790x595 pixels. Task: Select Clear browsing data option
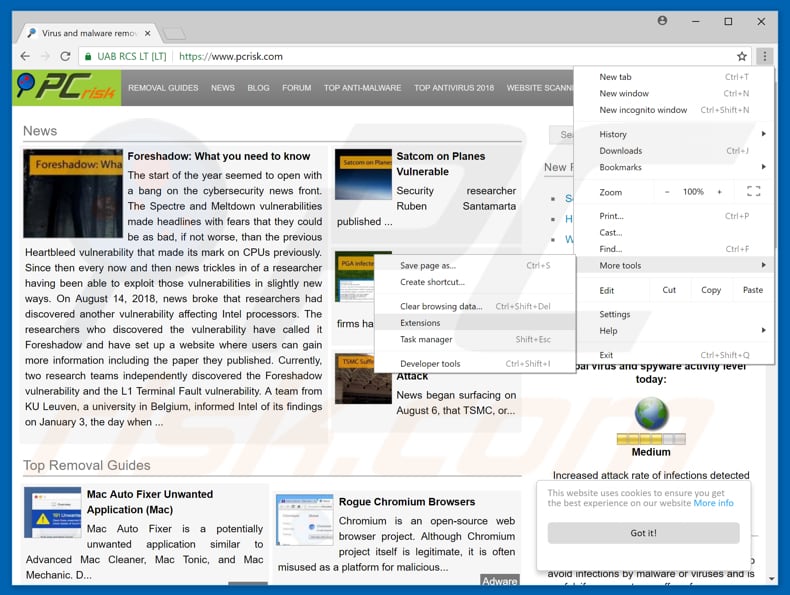(x=441, y=306)
